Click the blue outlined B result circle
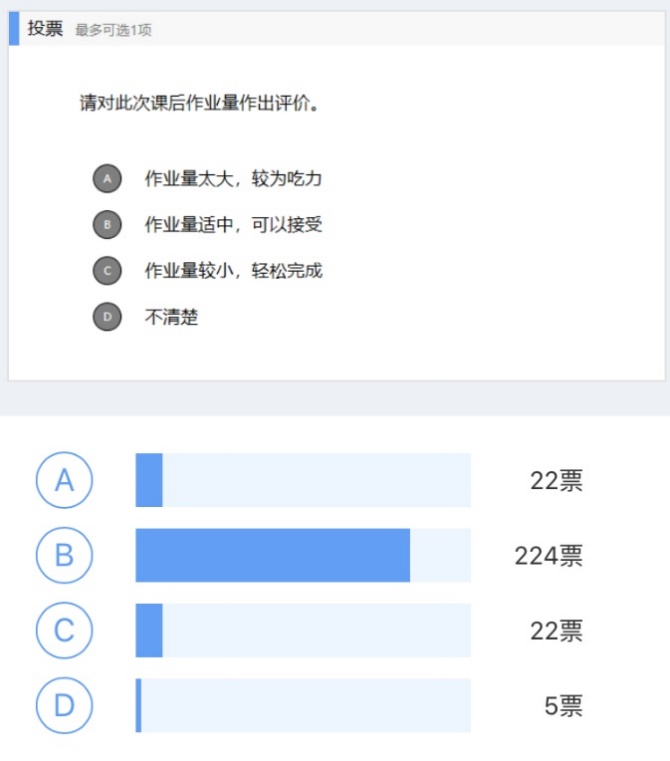 coord(64,555)
